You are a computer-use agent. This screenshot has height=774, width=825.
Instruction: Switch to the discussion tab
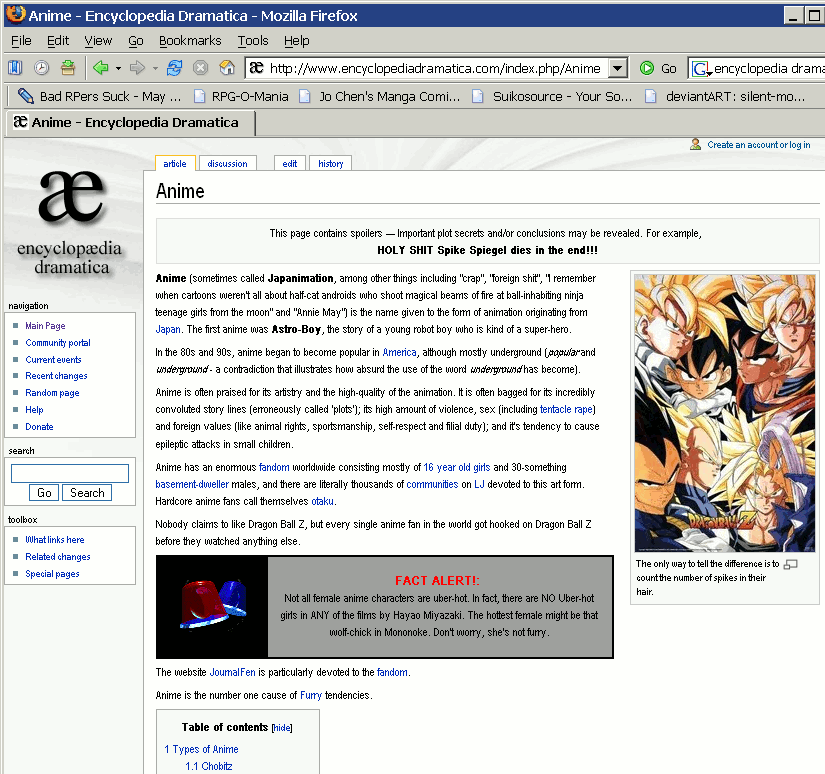click(227, 164)
